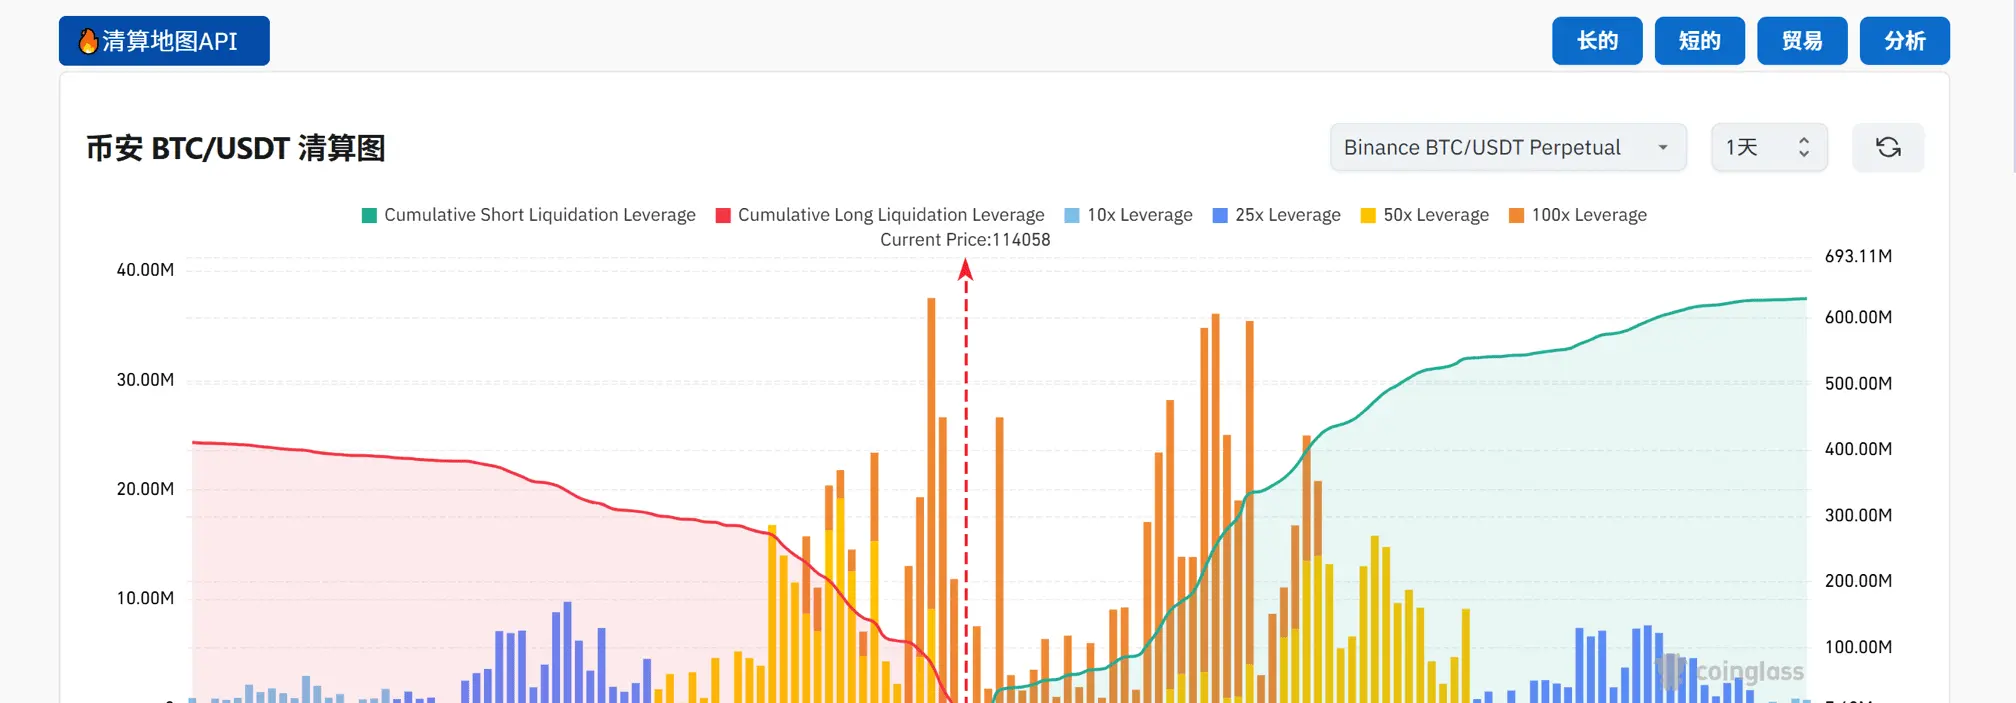Click the red dashed current price marker line
This screenshot has width=2016, height=703.
pos(966,480)
